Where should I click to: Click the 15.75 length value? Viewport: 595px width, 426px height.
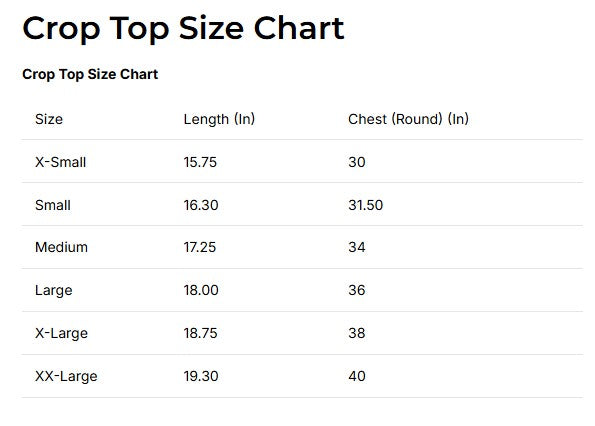pos(200,162)
